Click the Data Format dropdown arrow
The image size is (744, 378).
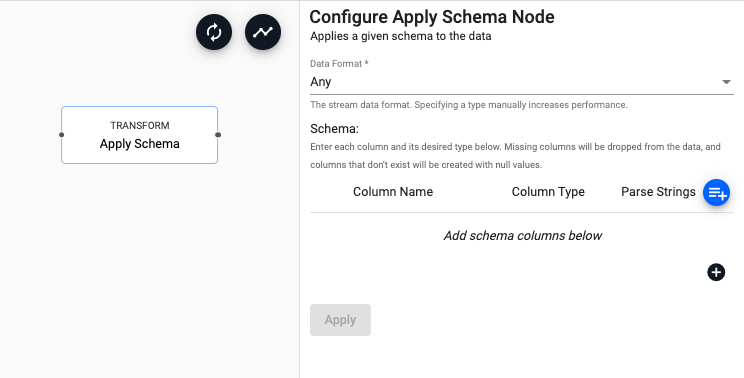tap(726, 82)
